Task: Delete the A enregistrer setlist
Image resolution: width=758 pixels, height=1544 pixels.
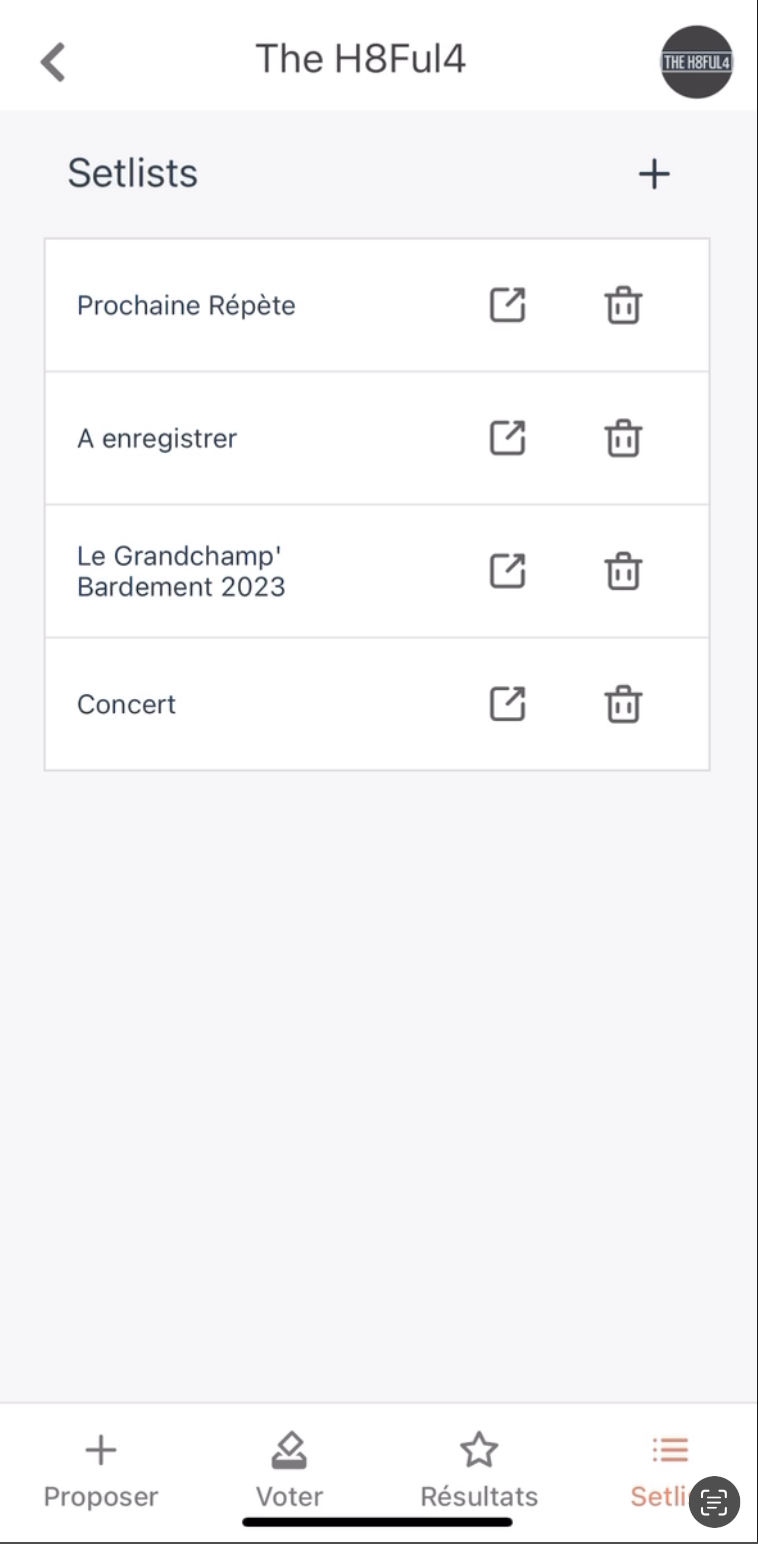Action: [x=623, y=438]
